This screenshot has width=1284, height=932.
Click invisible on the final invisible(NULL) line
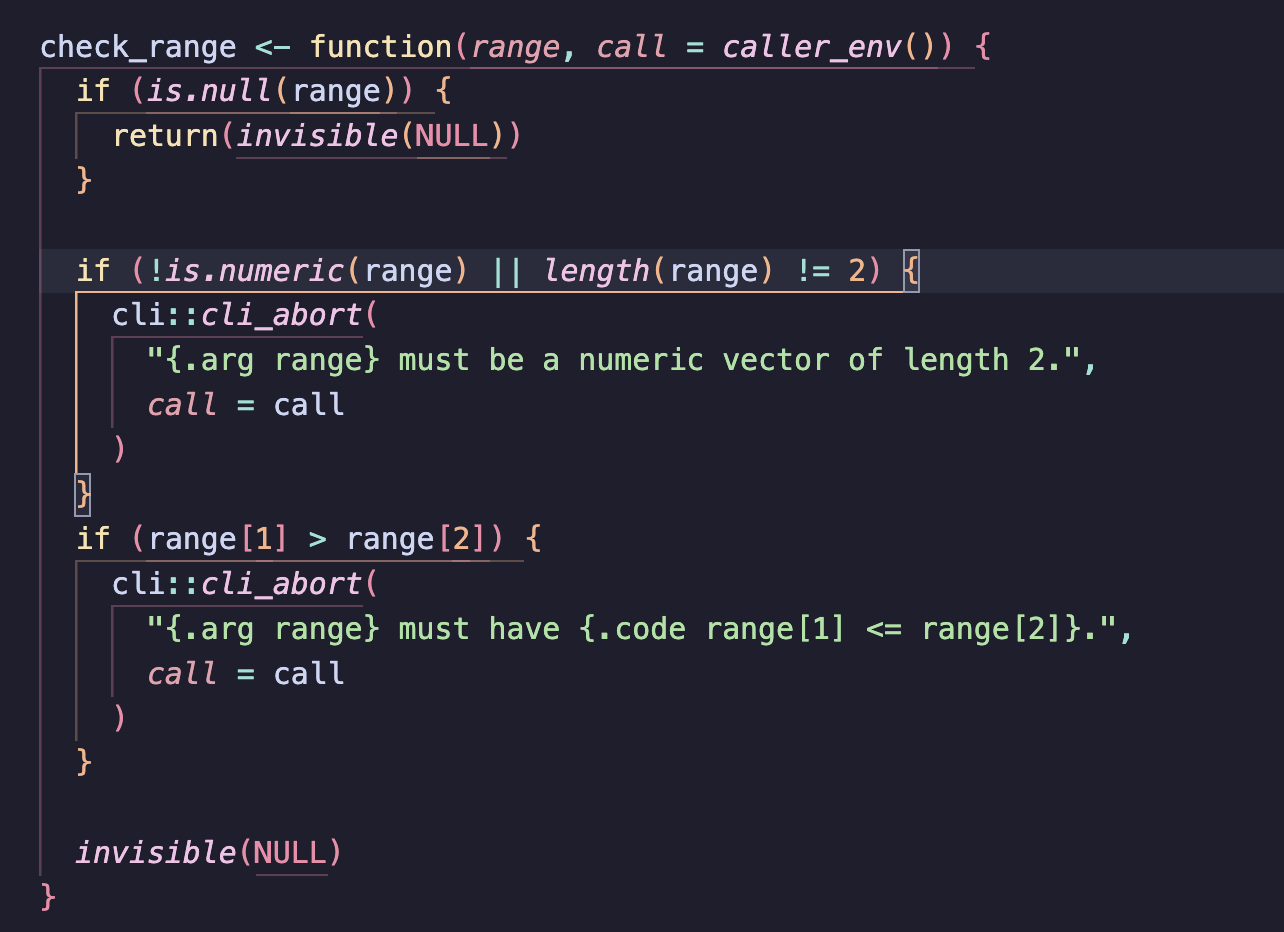[x=155, y=852]
